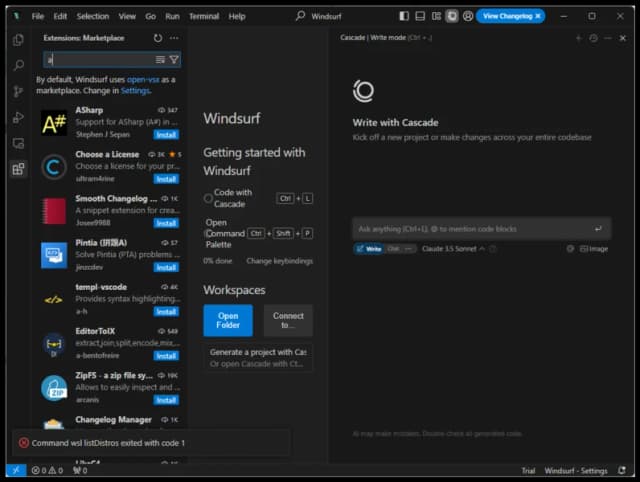Select the Changelog Manager extension entry
The image size is (640, 482).
click(x=110, y=421)
